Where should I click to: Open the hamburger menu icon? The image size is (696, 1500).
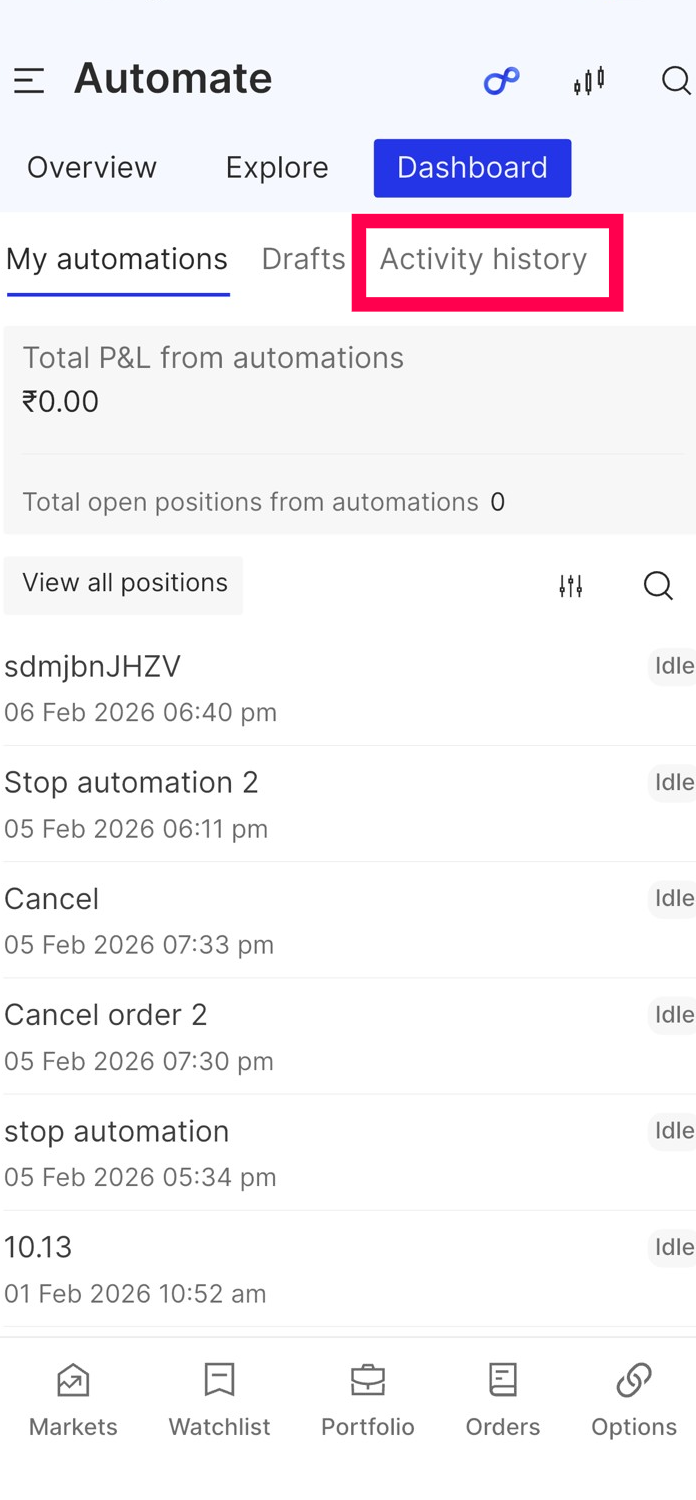(29, 80)
